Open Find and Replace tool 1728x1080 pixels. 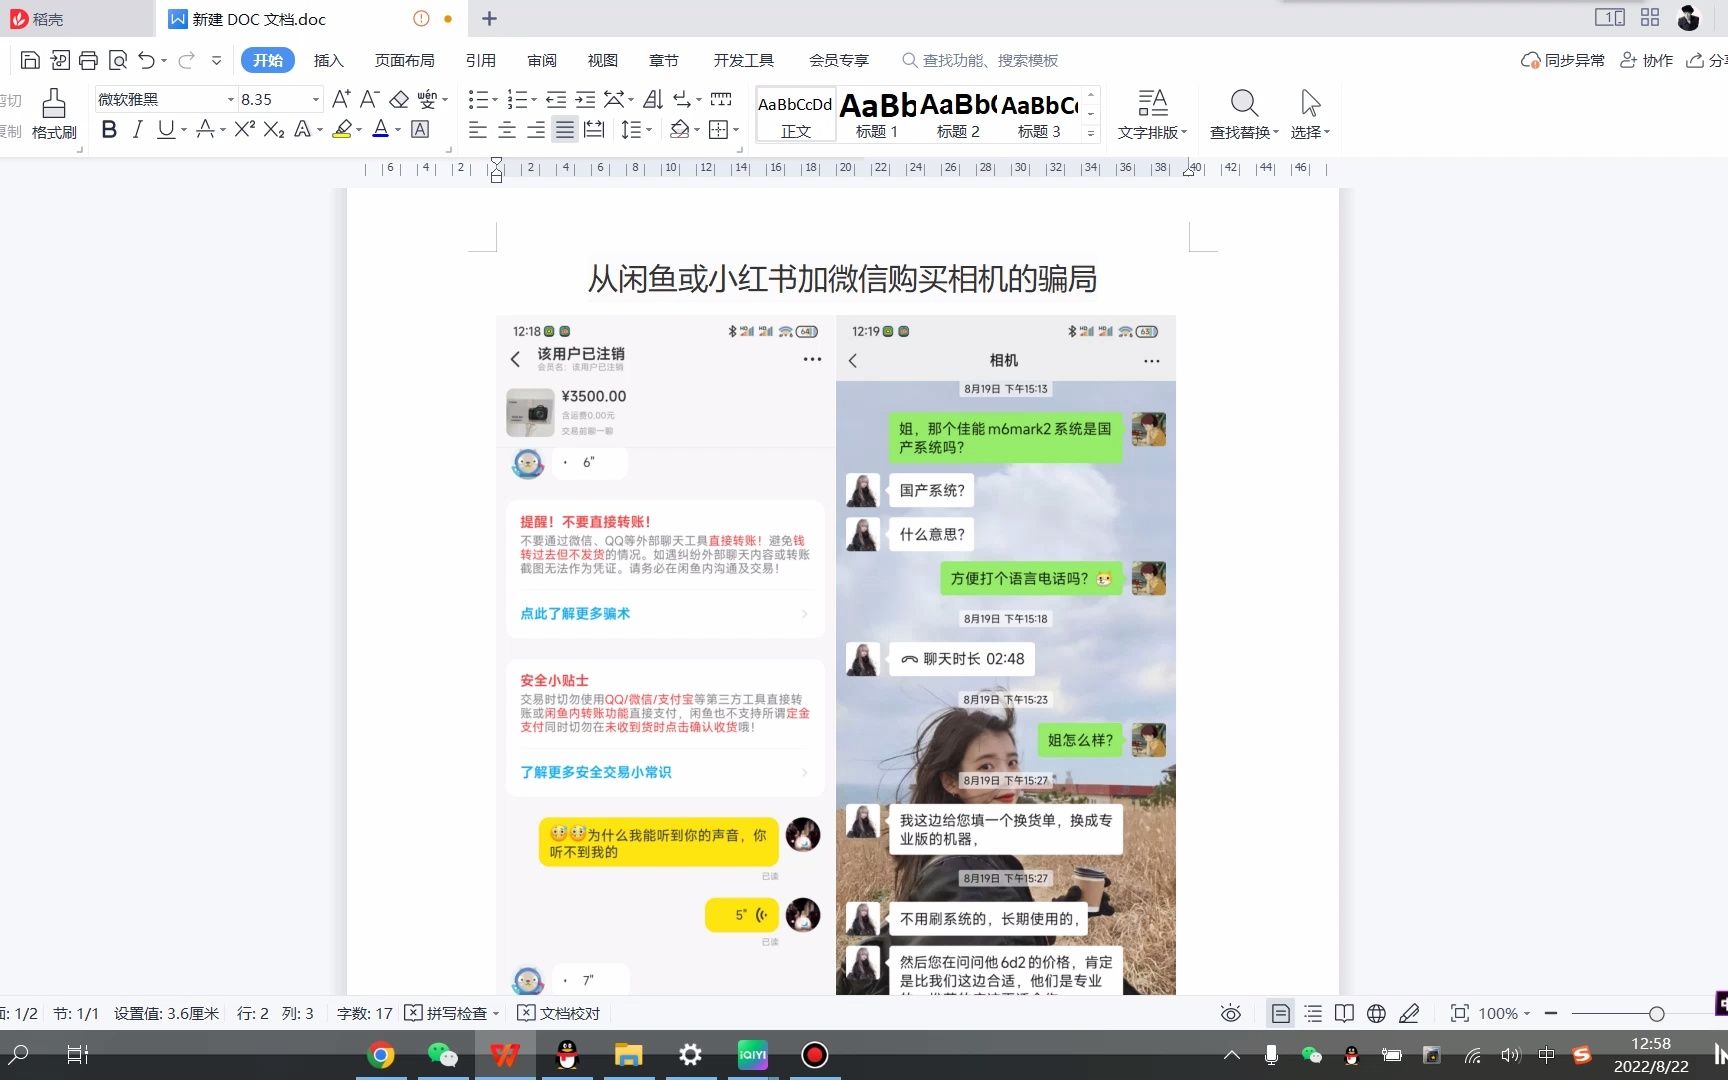[x=1244, y=115]
